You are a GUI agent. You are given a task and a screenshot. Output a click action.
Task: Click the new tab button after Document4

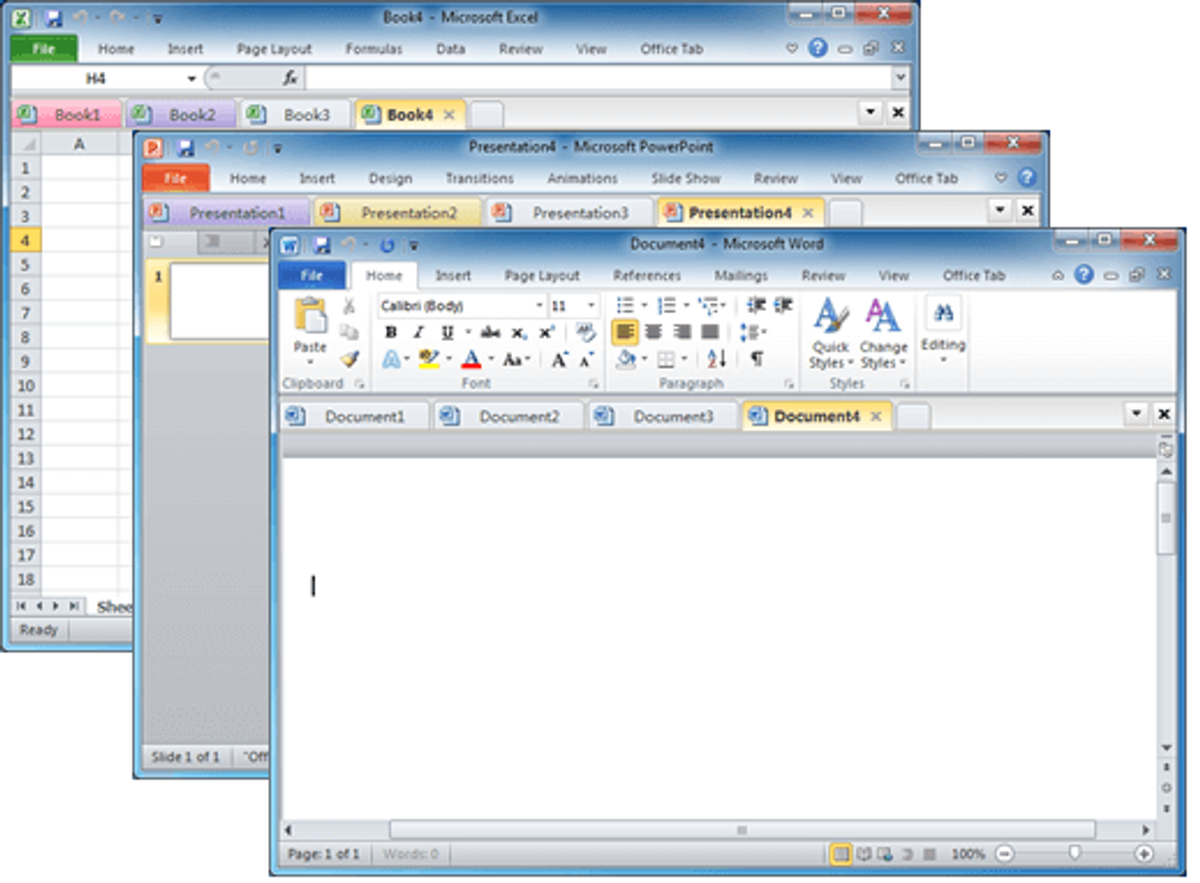[912, 417]
